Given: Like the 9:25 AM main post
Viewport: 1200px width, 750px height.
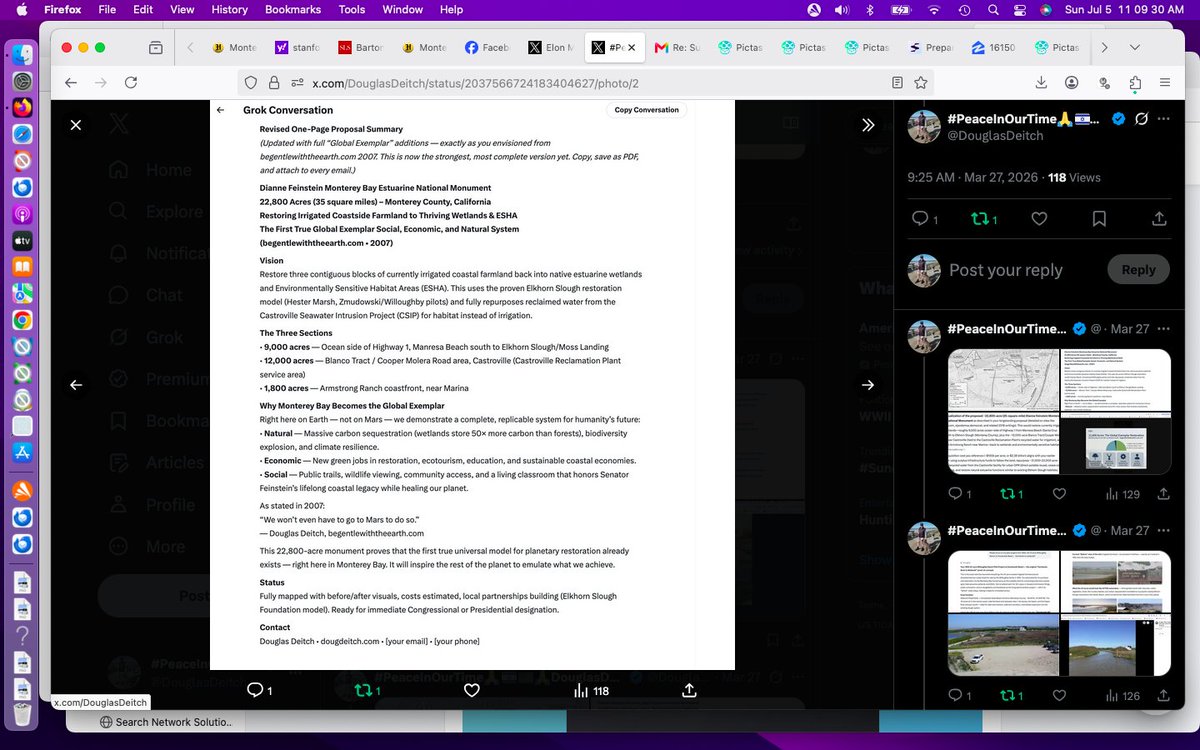Looking at the screenshot, I should pyautogui.click(x=1039, y=219).
